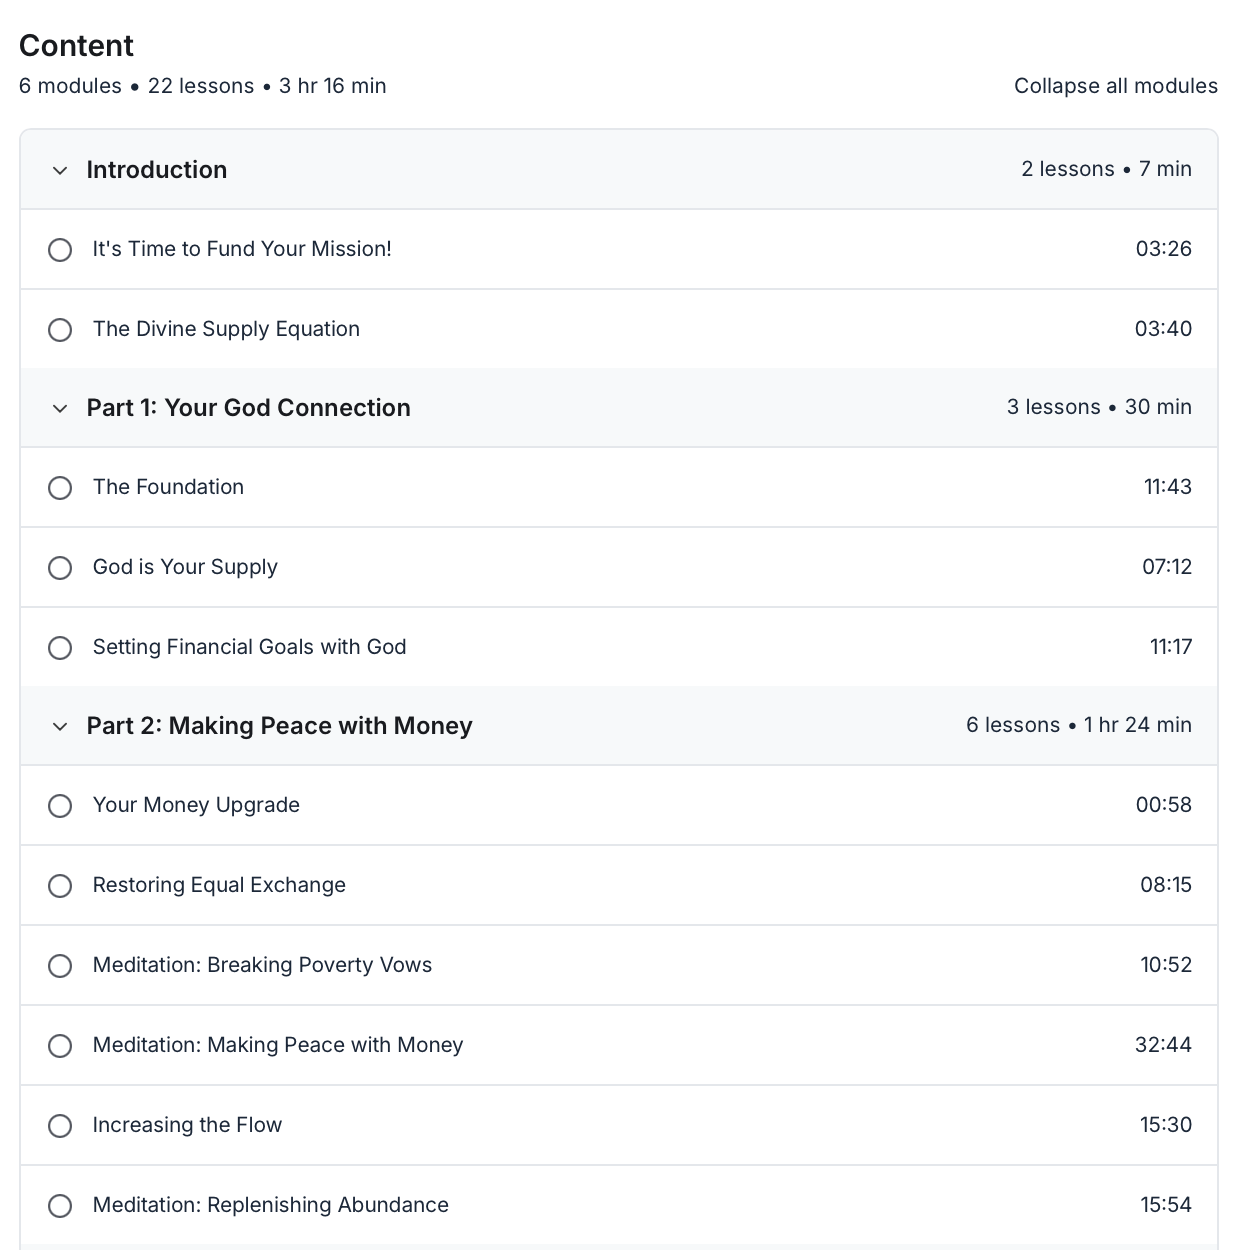Image resolution: width=1236 pixels, height=1250 pixels.
Task: Collapse Part 2: Making Peace with Money chevron
Action: click(60, 726)
